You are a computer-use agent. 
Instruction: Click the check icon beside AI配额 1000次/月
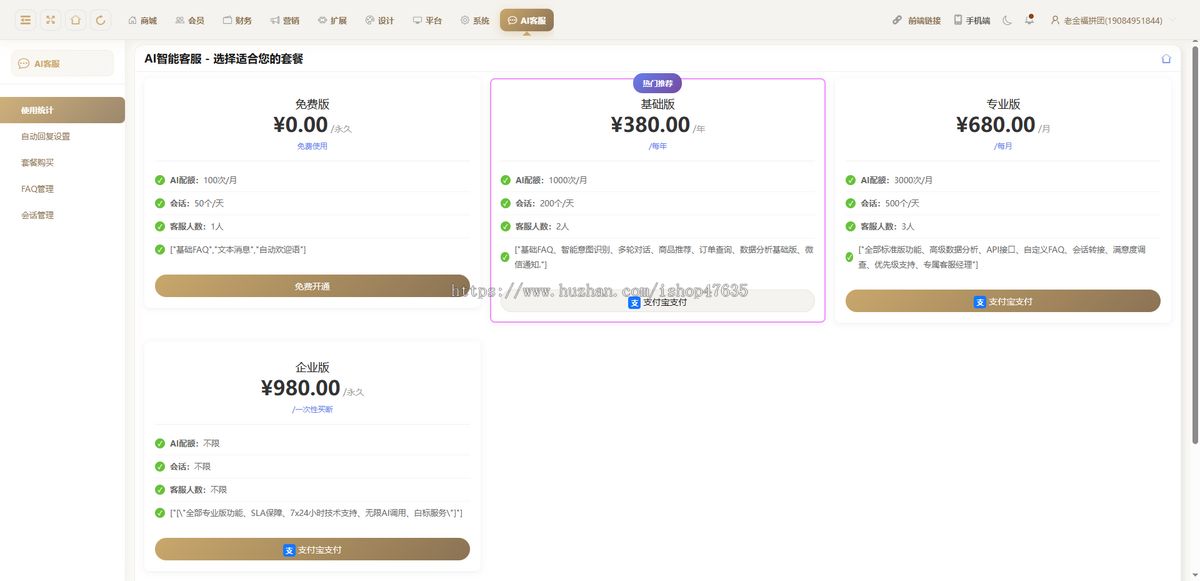506,180
